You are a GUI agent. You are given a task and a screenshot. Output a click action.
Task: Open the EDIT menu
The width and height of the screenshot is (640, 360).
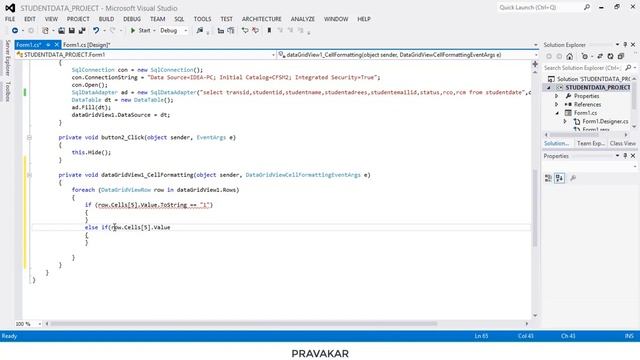29,19
